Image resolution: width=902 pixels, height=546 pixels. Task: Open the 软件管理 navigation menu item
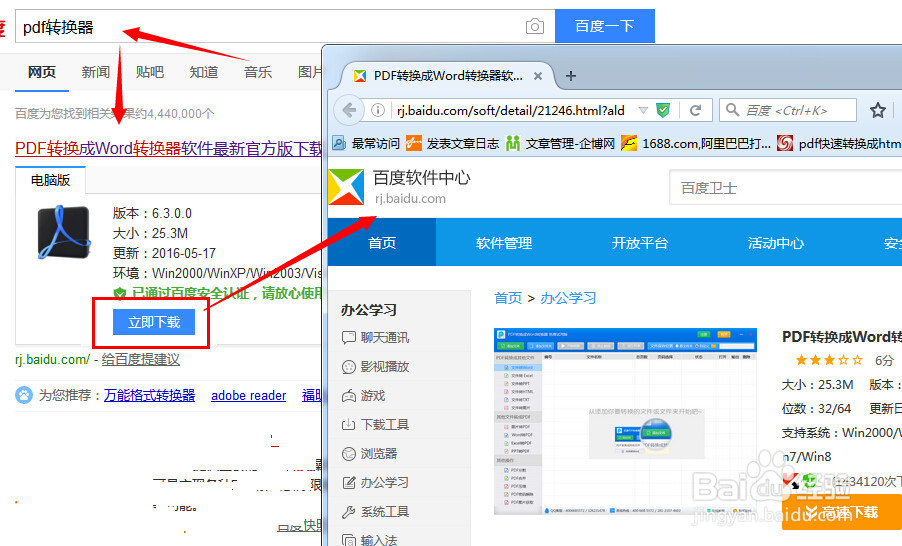pos(504,243)
